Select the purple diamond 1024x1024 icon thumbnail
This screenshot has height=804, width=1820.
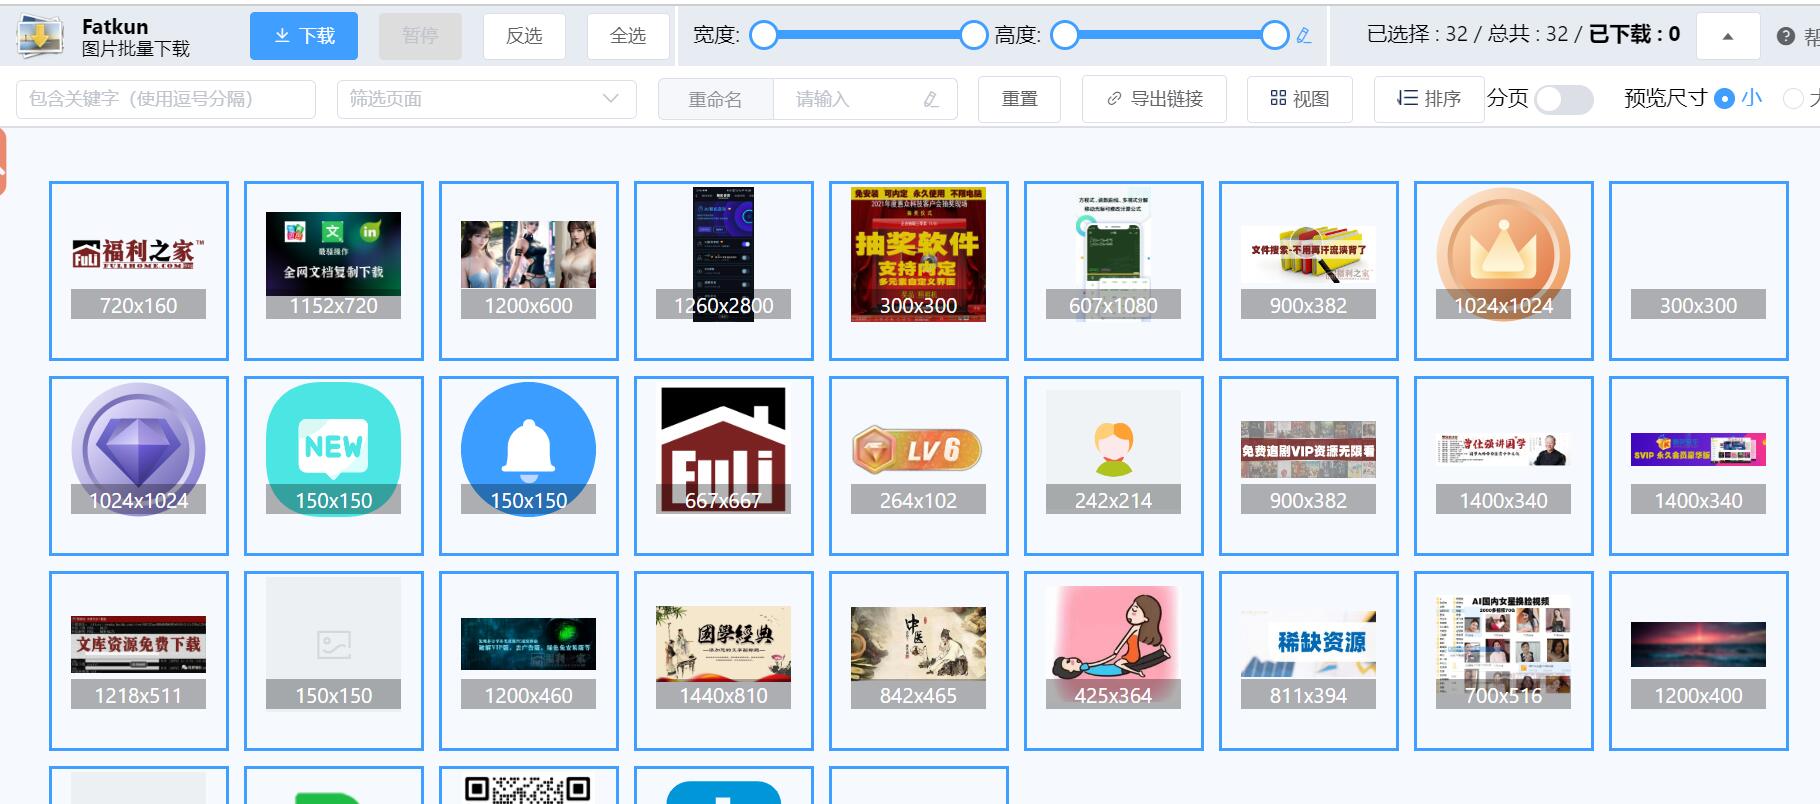tap(139, 466)
